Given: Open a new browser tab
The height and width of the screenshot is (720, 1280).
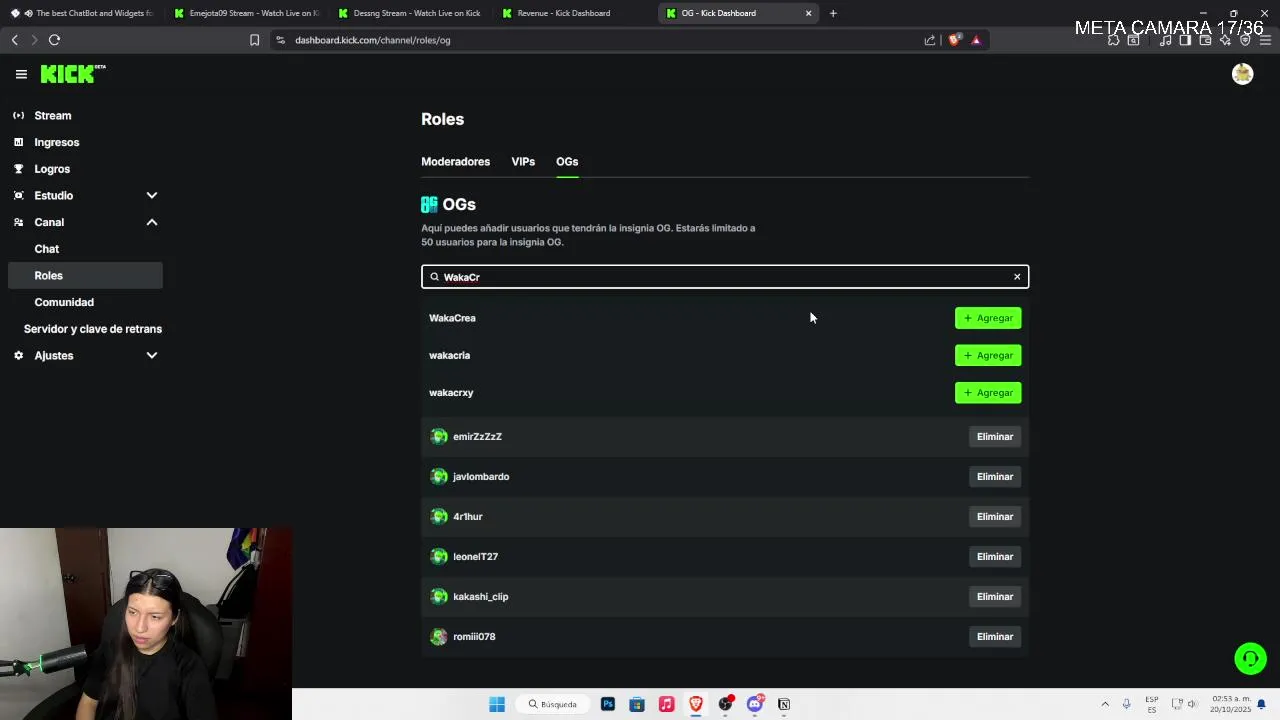Looking at the screenshot, I should point(833,13).
